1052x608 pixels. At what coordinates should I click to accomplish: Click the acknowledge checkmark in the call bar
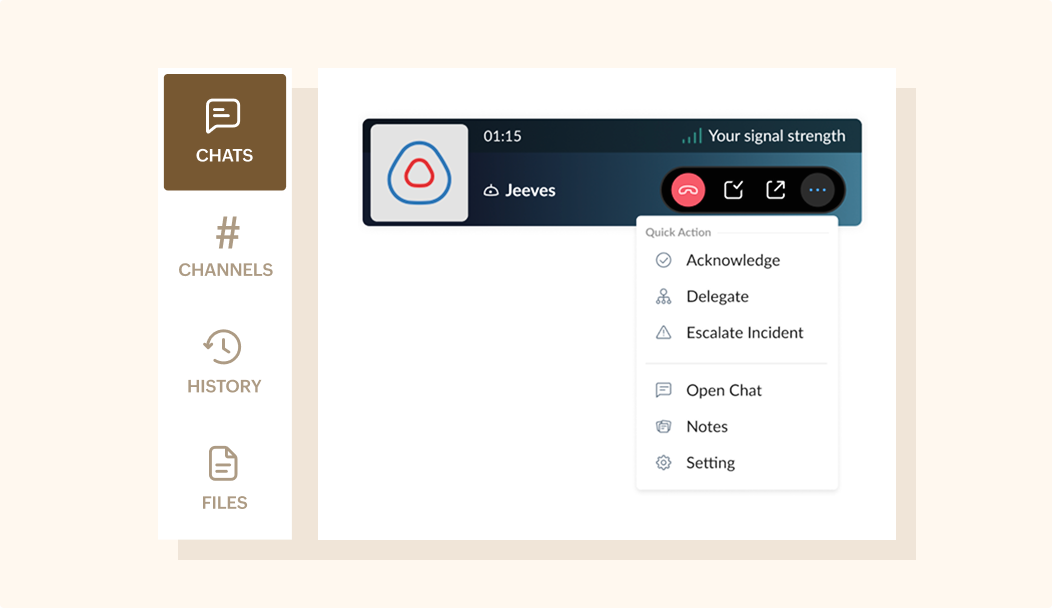click(x=732, y=189)
